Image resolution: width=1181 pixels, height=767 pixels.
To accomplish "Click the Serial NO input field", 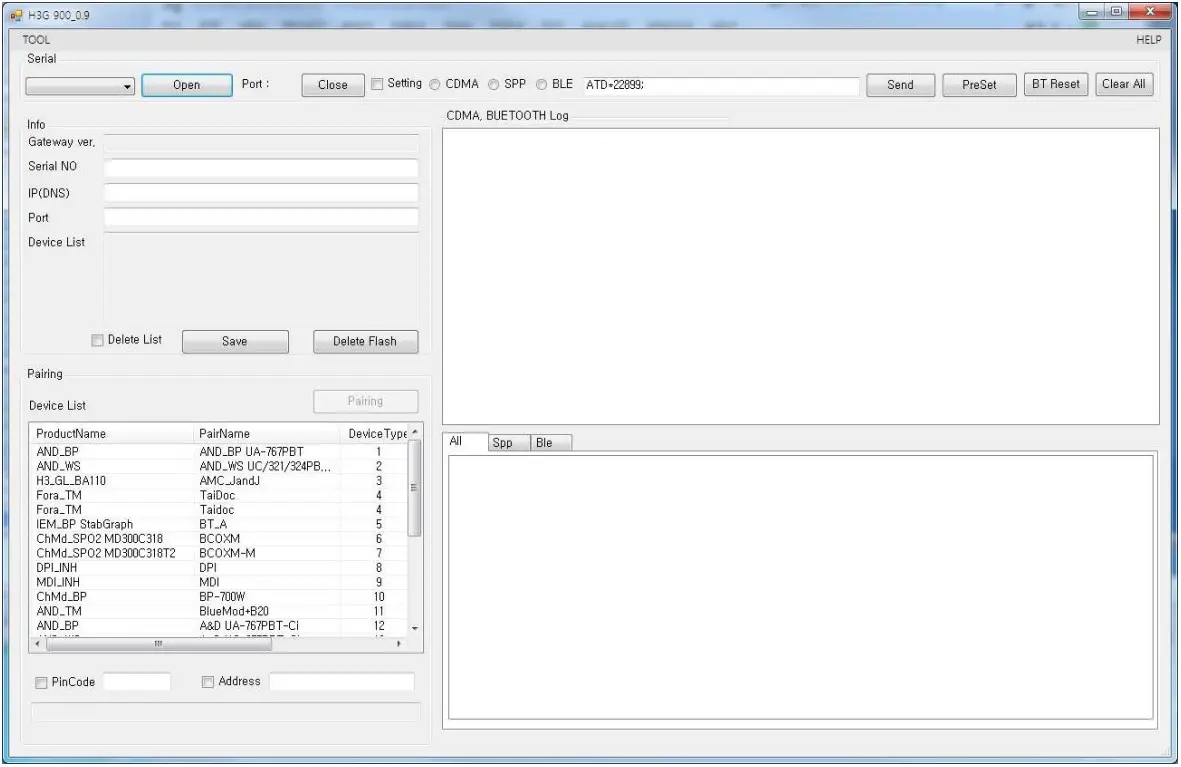I will point(261,167).
